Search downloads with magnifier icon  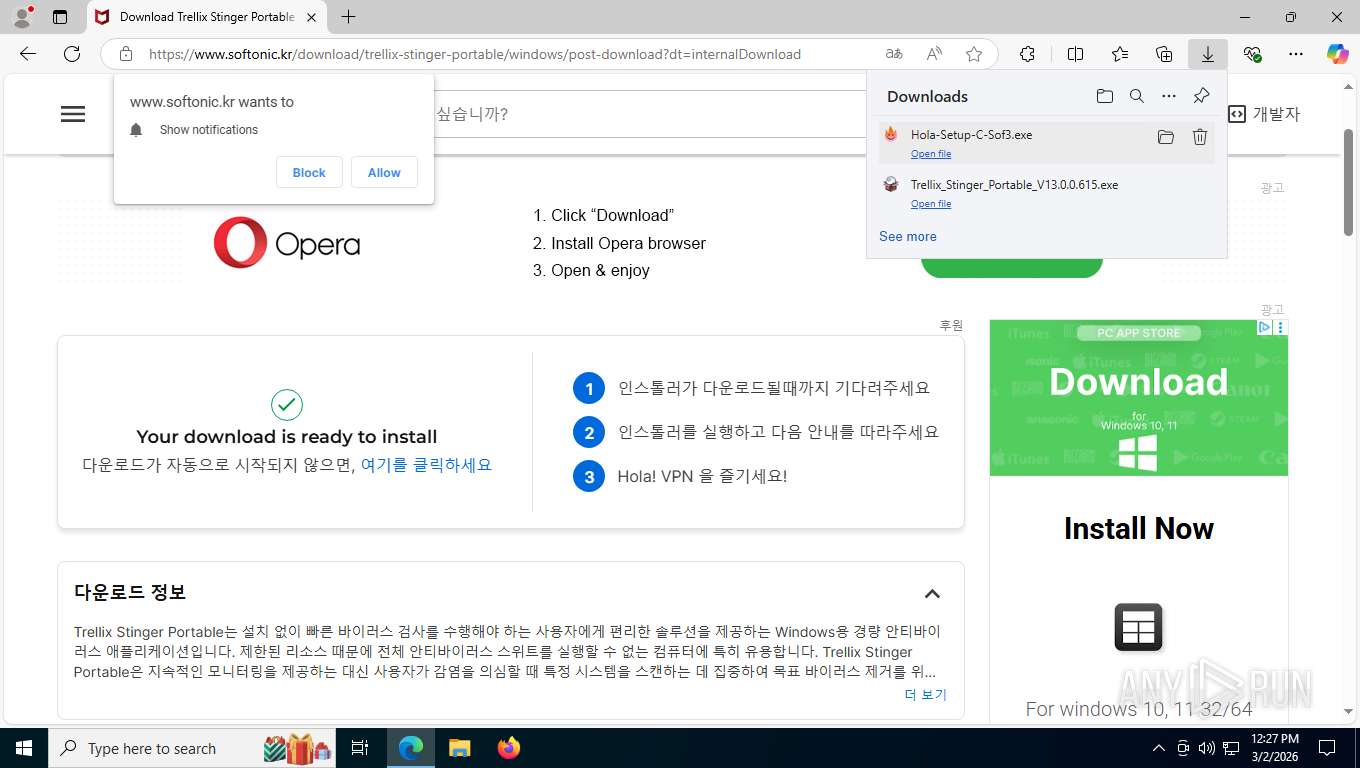[x=1137, y=96]
